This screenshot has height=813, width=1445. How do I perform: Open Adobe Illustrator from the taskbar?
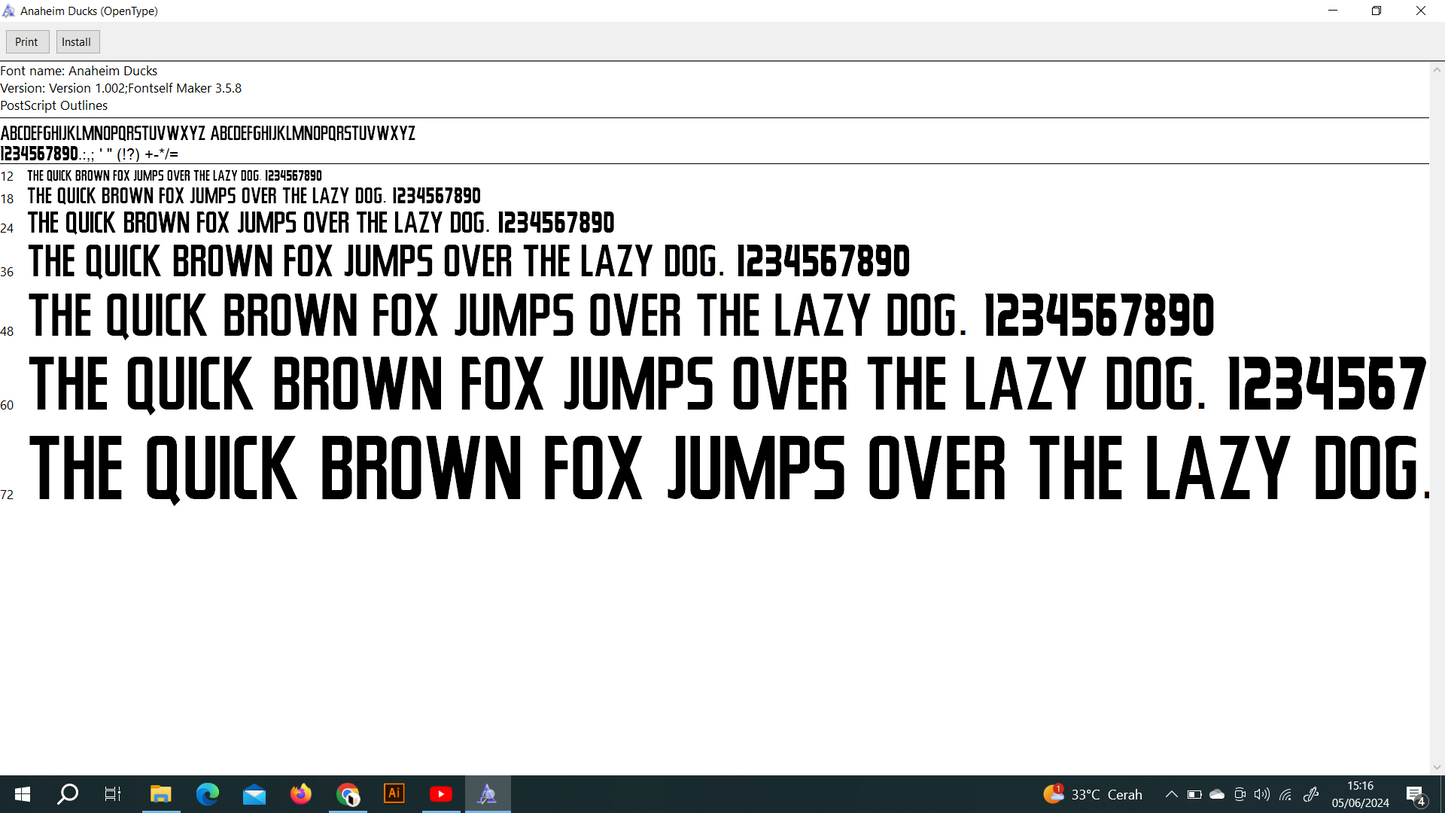click(x=394, y=794)
